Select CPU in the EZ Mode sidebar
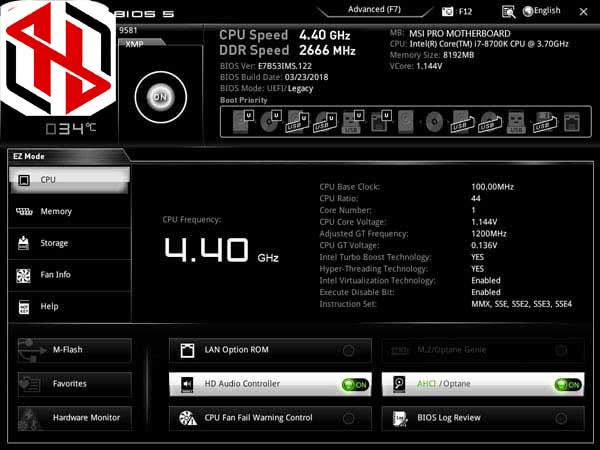 69,180
